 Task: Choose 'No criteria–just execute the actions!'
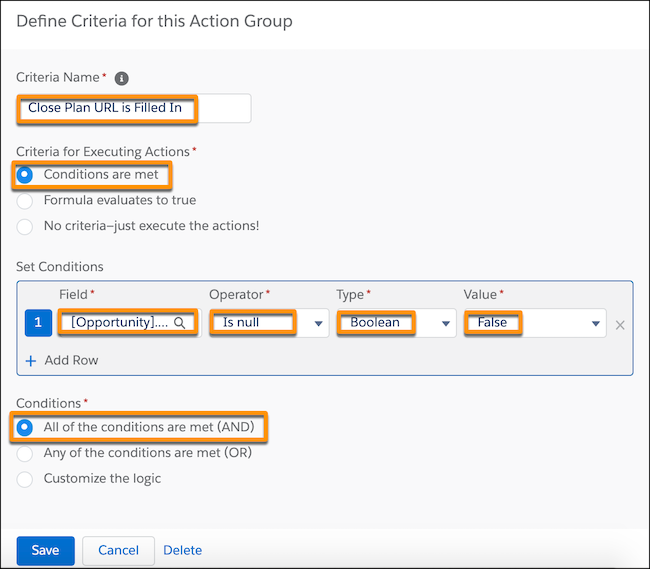click(x=24, y=227)
